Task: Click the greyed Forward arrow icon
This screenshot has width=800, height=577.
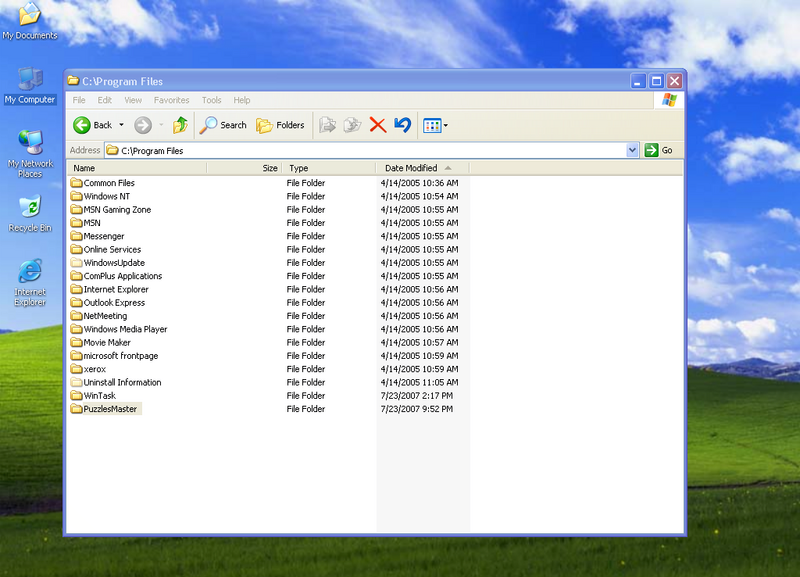Action: tap(143, 125)
